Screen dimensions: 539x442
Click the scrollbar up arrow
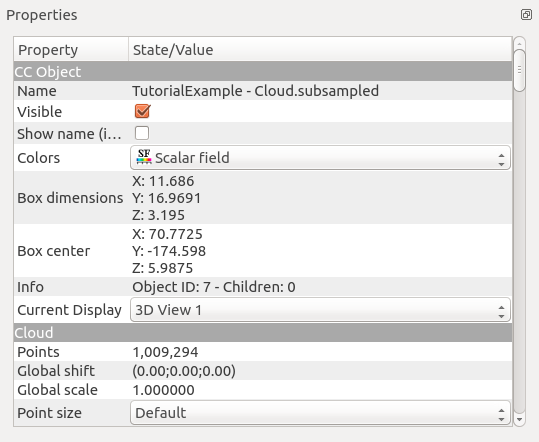(519, 43)
